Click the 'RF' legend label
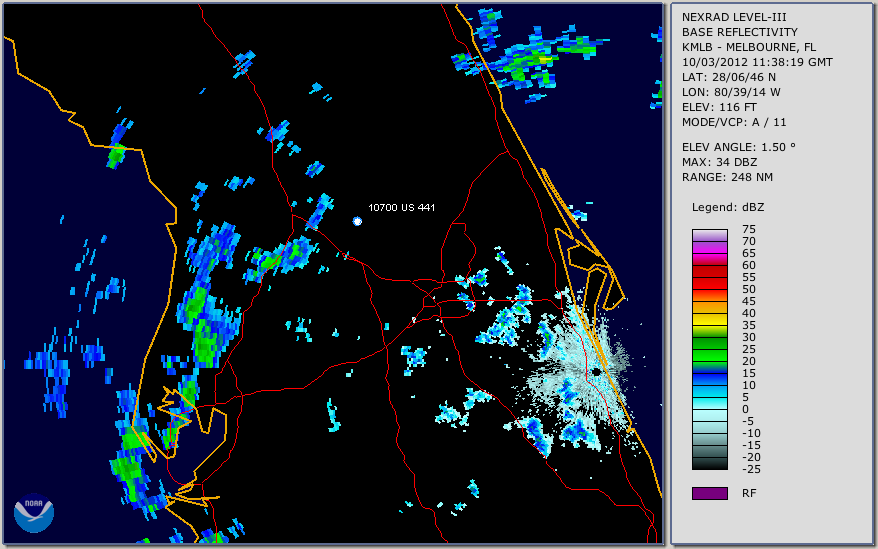 pyautogui.click(x=749, y=493)
